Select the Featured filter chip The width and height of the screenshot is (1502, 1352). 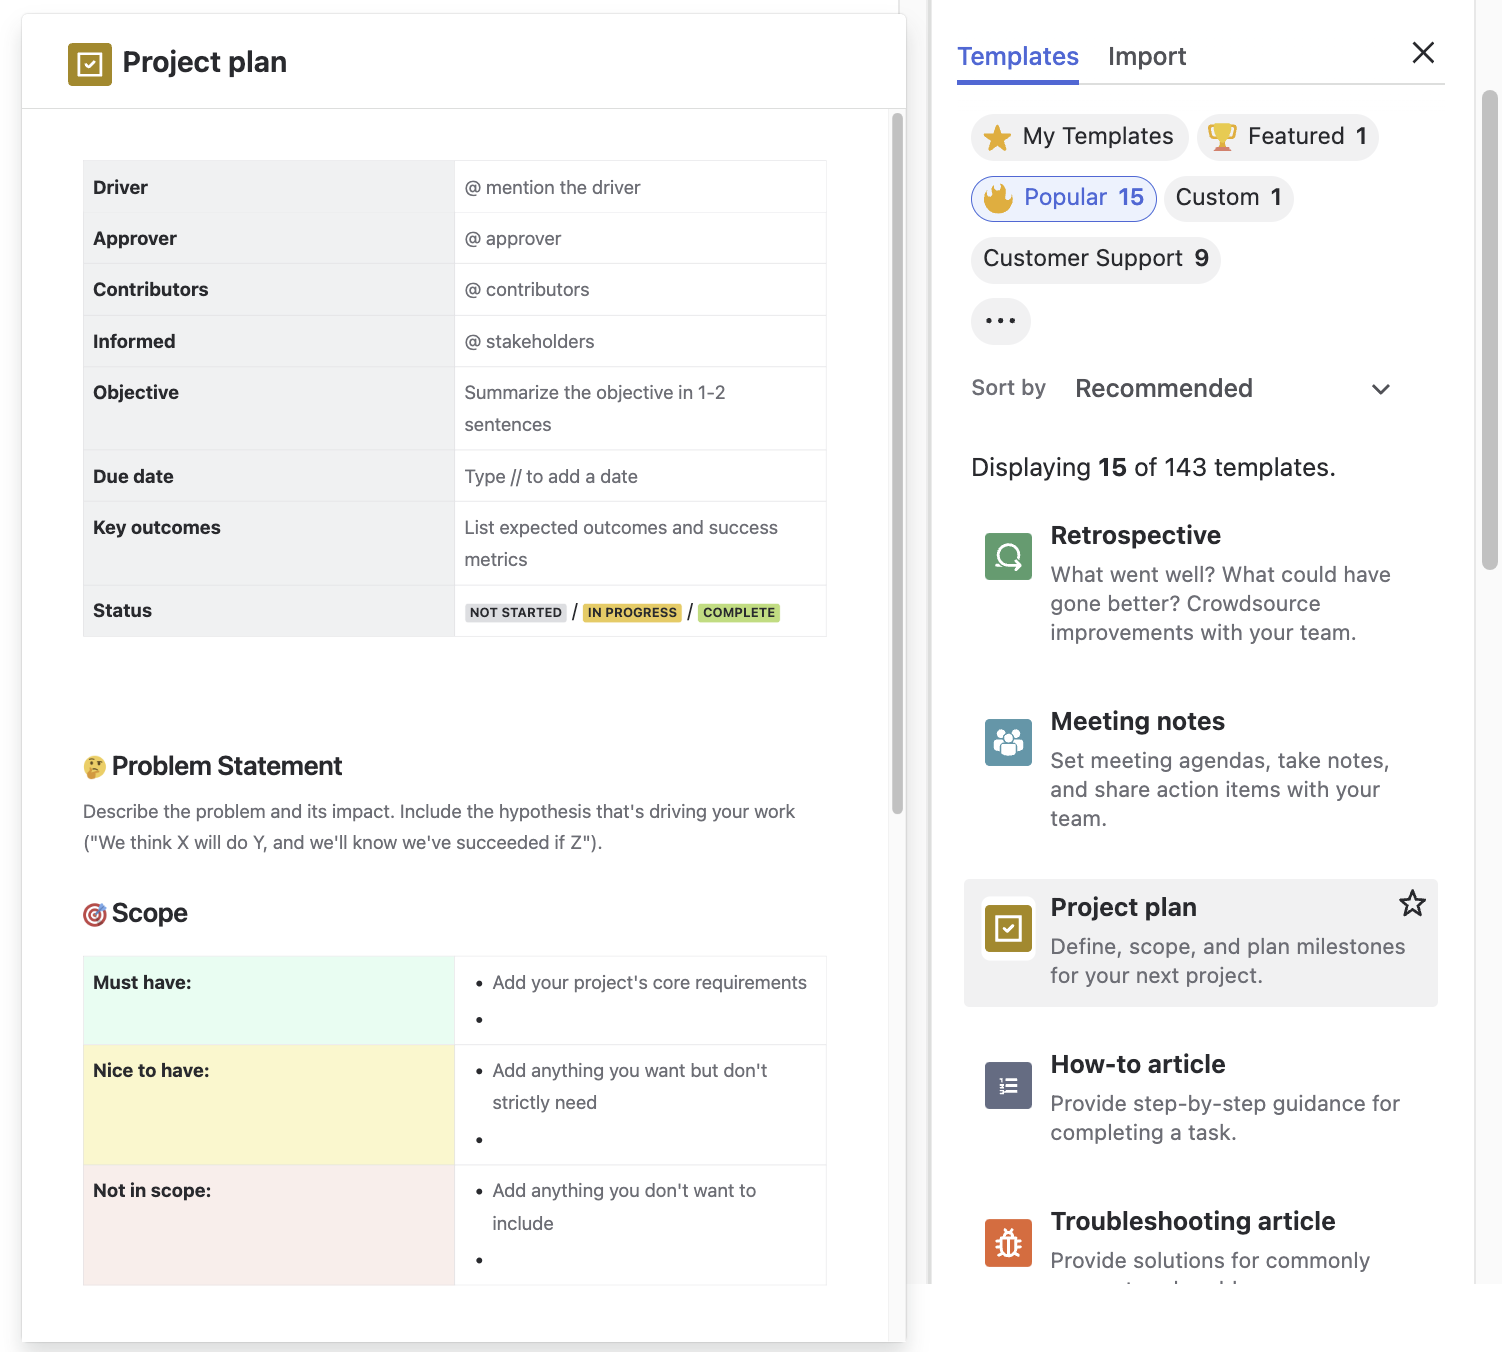(x=1287, y=137)
